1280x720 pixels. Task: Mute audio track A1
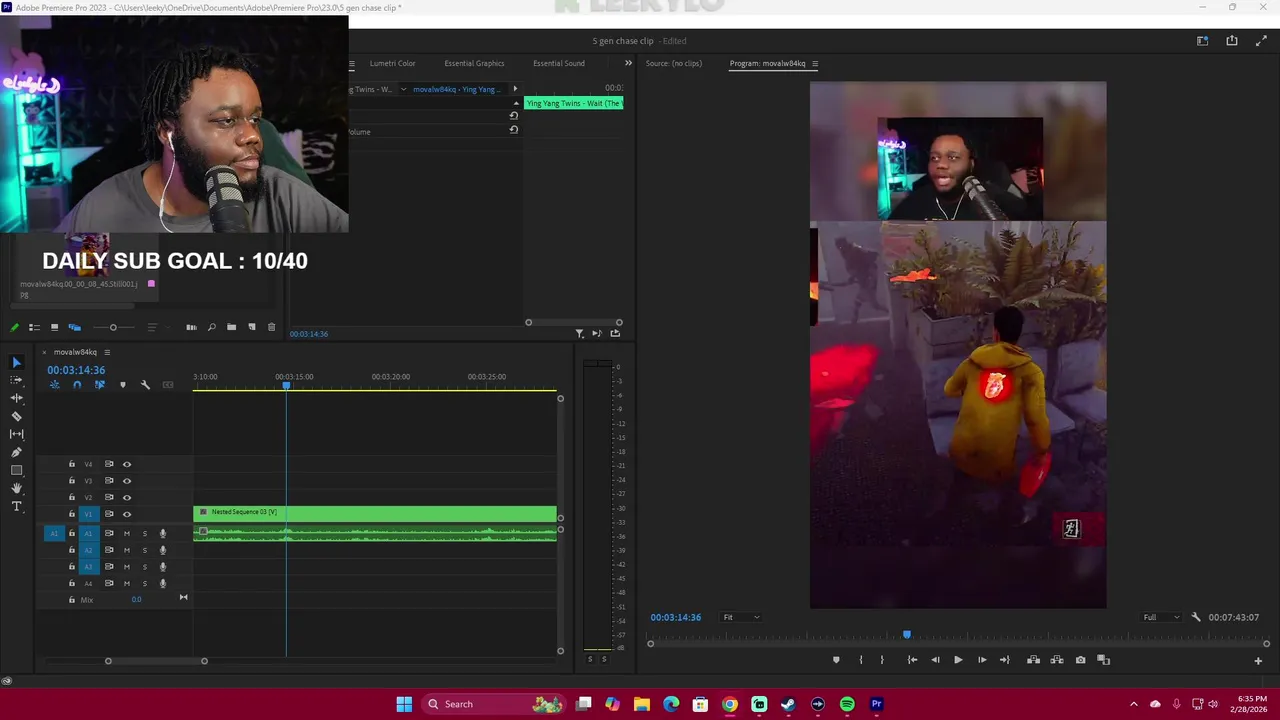[126, 533]
